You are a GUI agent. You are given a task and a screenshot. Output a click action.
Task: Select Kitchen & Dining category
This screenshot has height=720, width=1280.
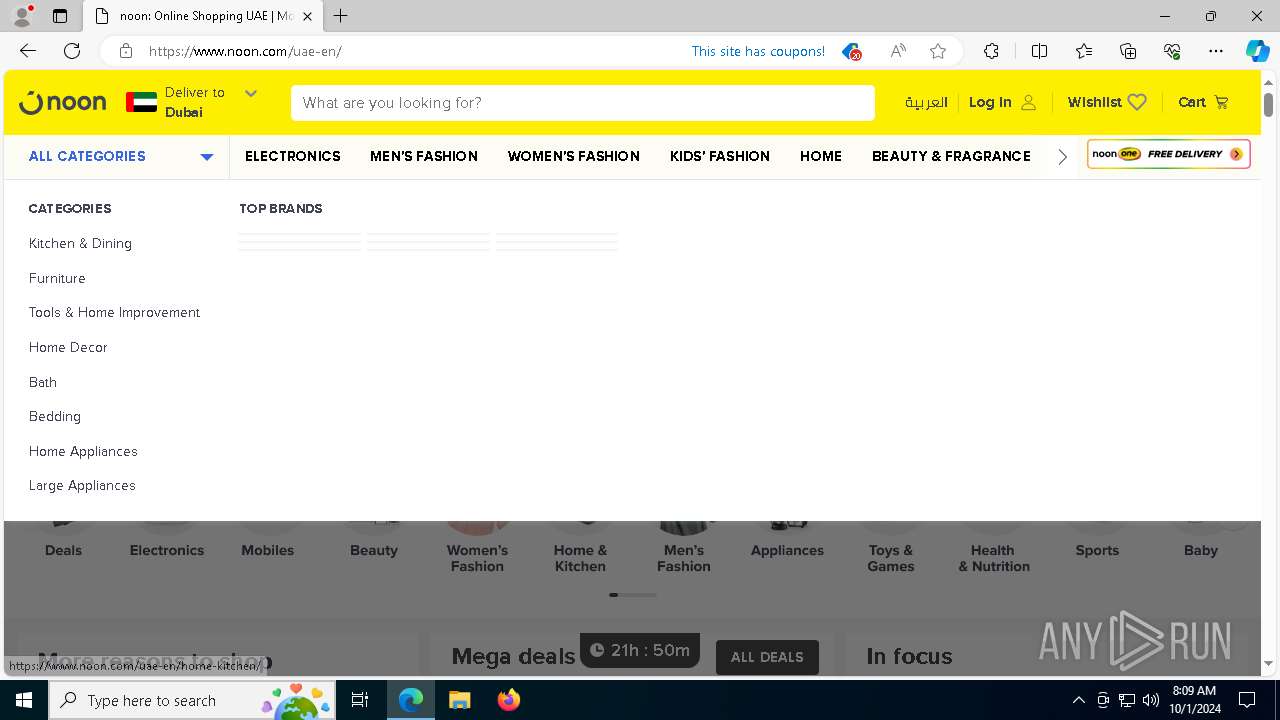point(80,243)
